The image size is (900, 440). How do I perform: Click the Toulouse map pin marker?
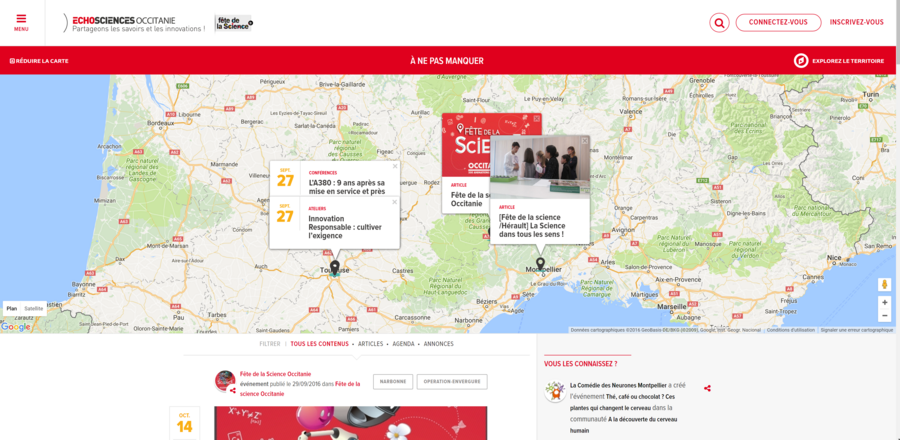[335, 267]
